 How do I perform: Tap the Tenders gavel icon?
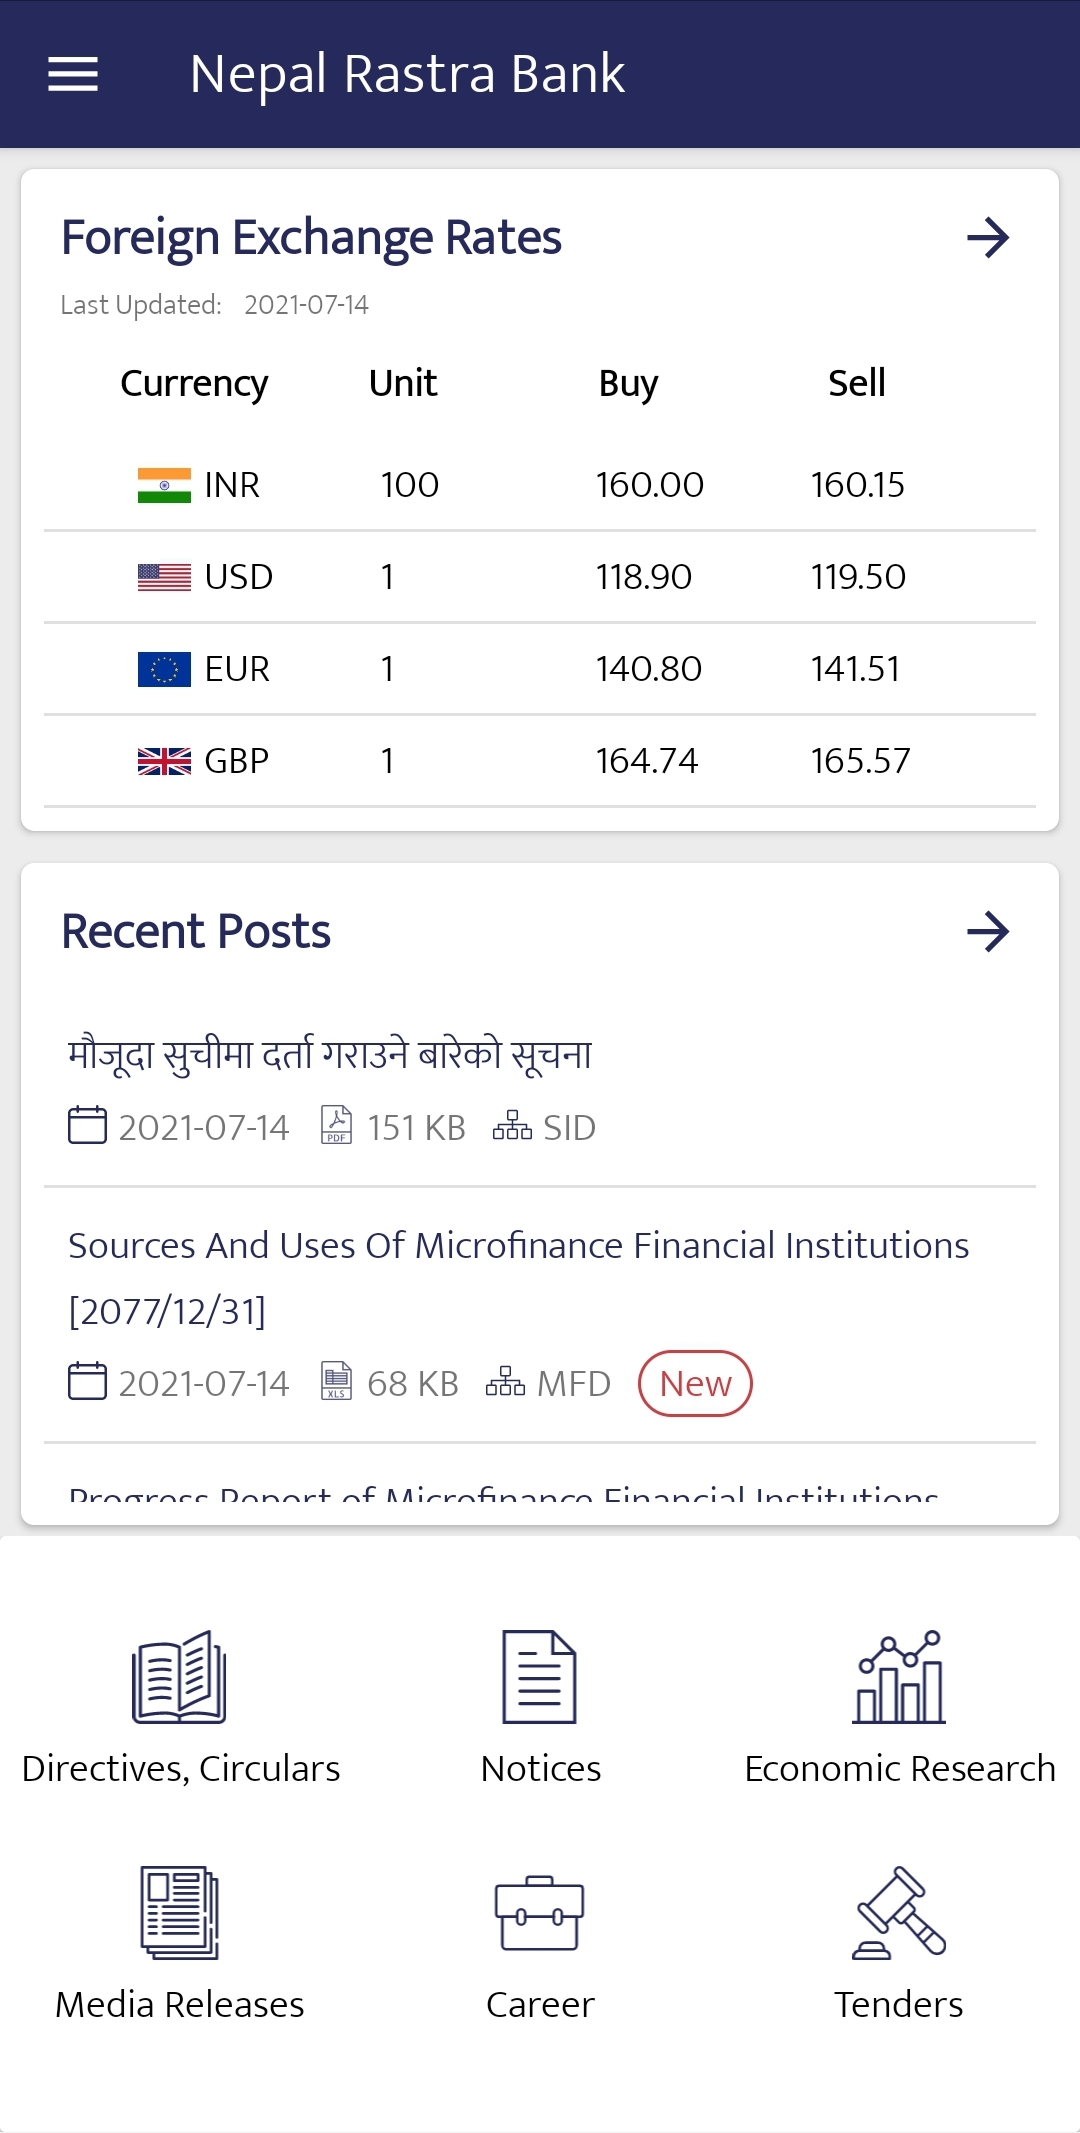click(x=899, y=1912)
